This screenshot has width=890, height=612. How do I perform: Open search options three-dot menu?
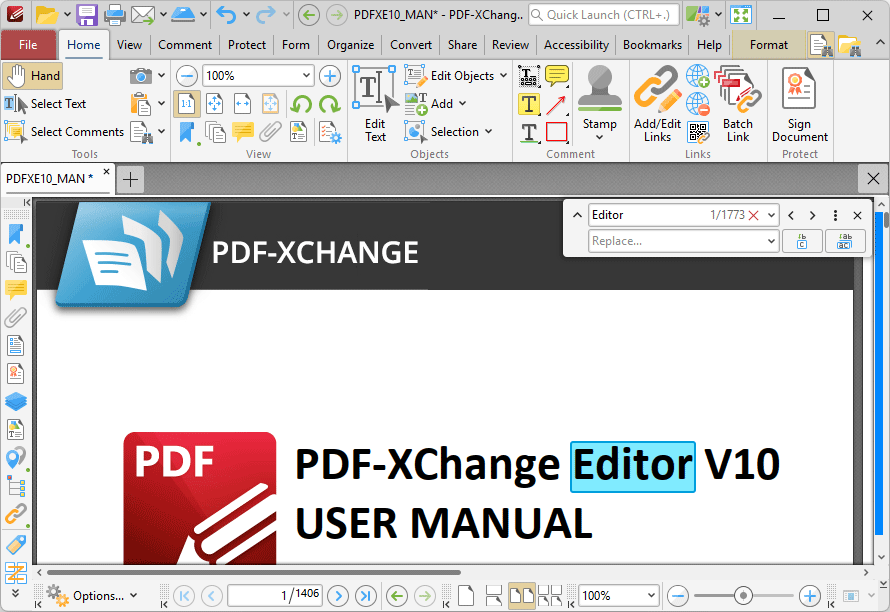(835, 215)
